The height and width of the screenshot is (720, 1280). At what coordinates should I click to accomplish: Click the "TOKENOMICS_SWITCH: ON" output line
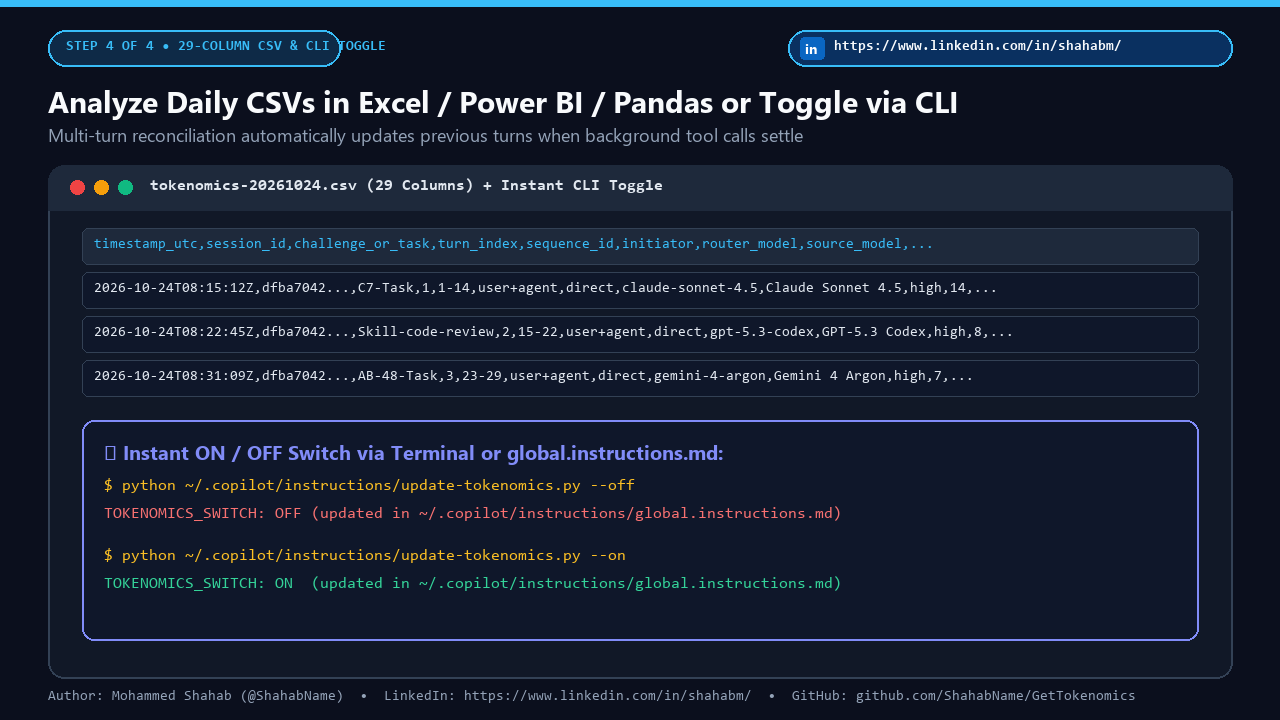(473, 583)
